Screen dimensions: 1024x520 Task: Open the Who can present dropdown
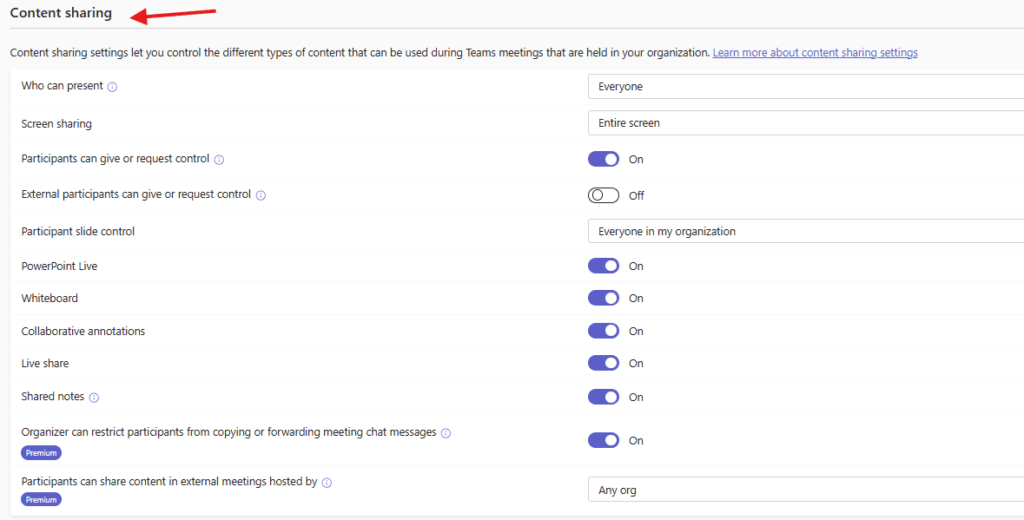805,87
